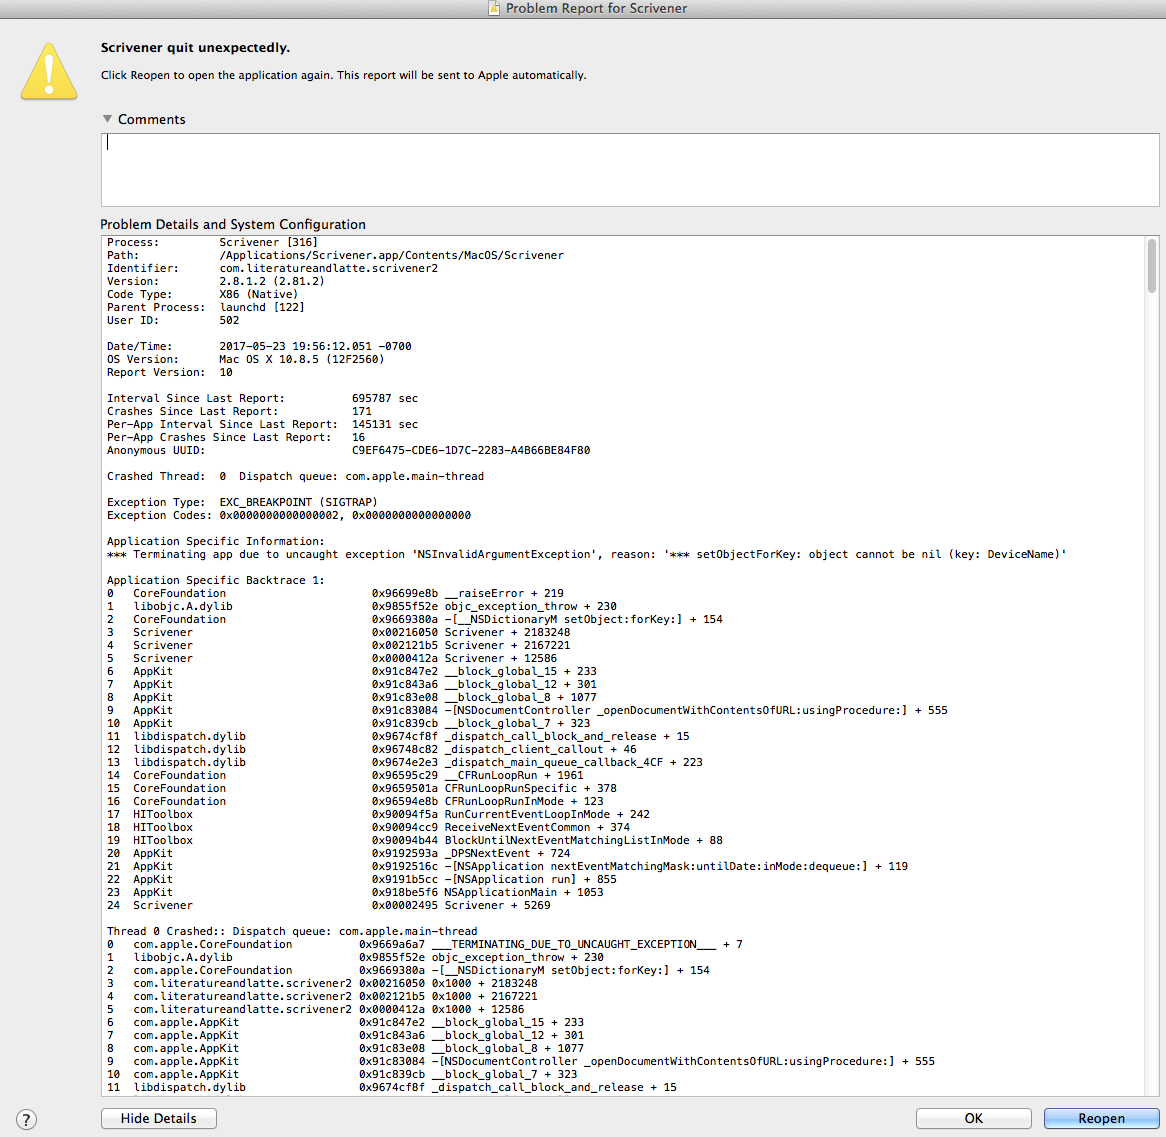The width and height of the screenshot is (1166, 1137).
Task: Click the yellow warning alert icon
Action: click(x=49, y=71)
